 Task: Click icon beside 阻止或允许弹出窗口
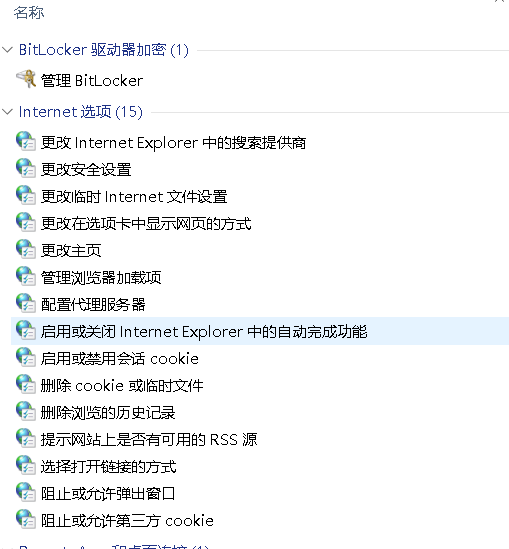(x=26, y=492)
